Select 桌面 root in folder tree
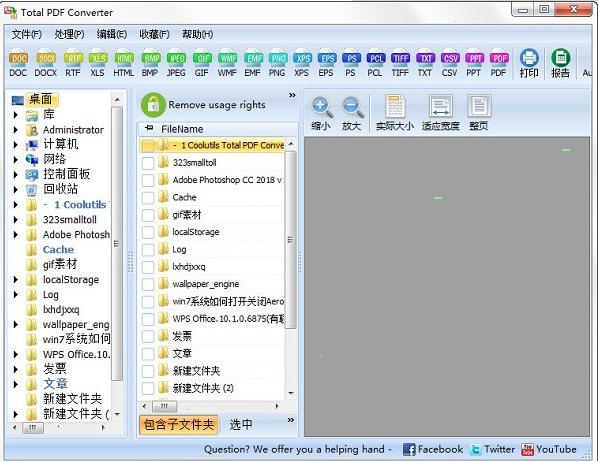 (41, 99)
